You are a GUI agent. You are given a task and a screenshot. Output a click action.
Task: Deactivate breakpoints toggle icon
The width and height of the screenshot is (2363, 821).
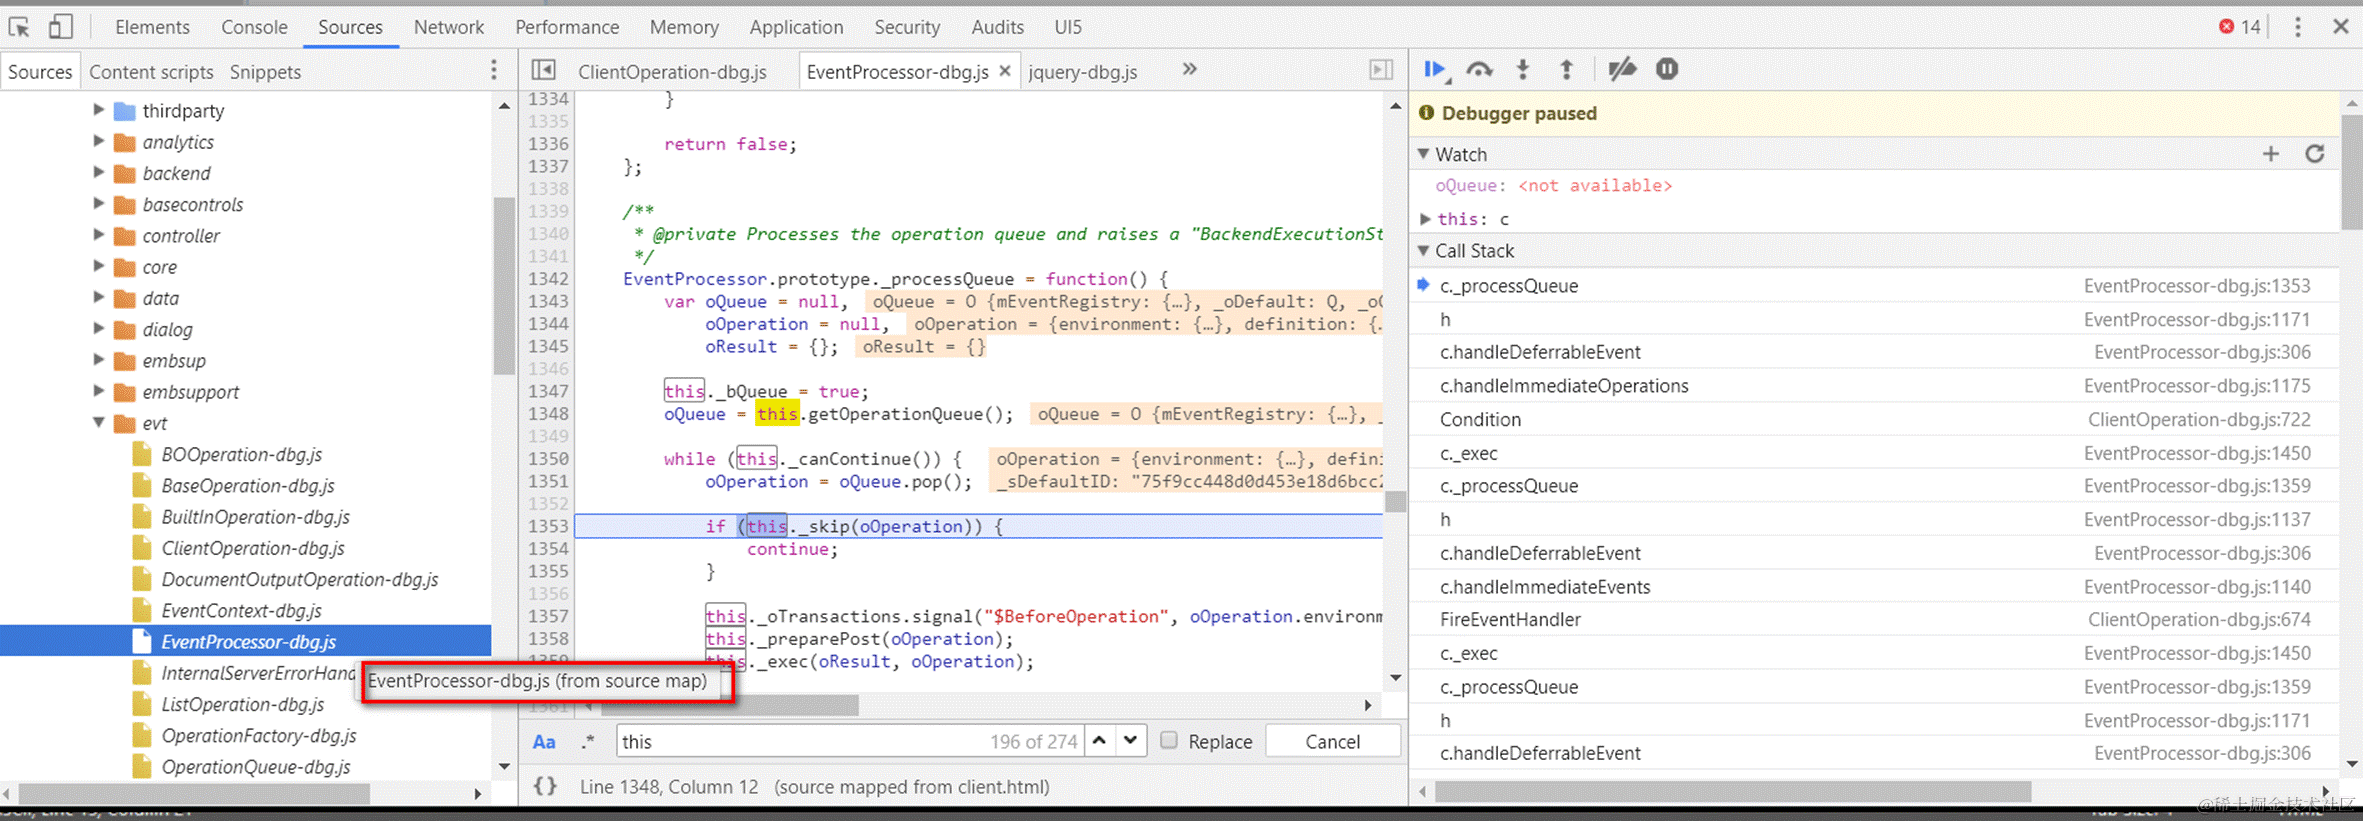click(1622, 70)
